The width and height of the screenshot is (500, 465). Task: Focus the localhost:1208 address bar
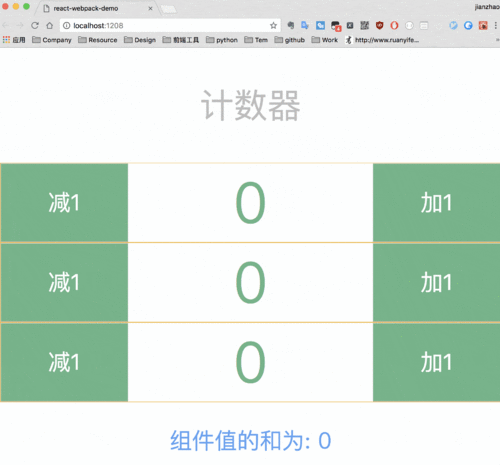pos(170,25)
